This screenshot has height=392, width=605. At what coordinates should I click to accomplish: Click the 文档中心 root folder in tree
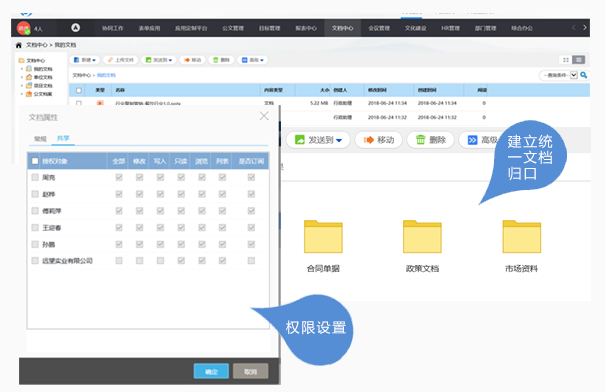[x=32, y=61]
